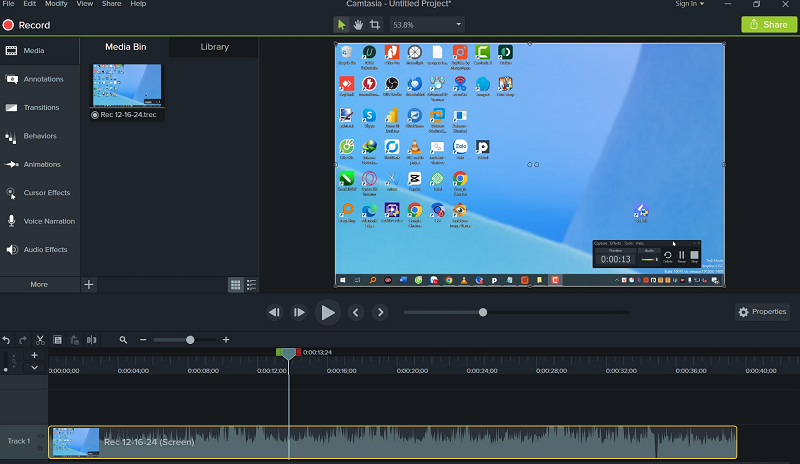The width and height of the screenshot is (800, 464).
Task: Click the preview scrubber slider handle
Action: (x=483, y=312)
